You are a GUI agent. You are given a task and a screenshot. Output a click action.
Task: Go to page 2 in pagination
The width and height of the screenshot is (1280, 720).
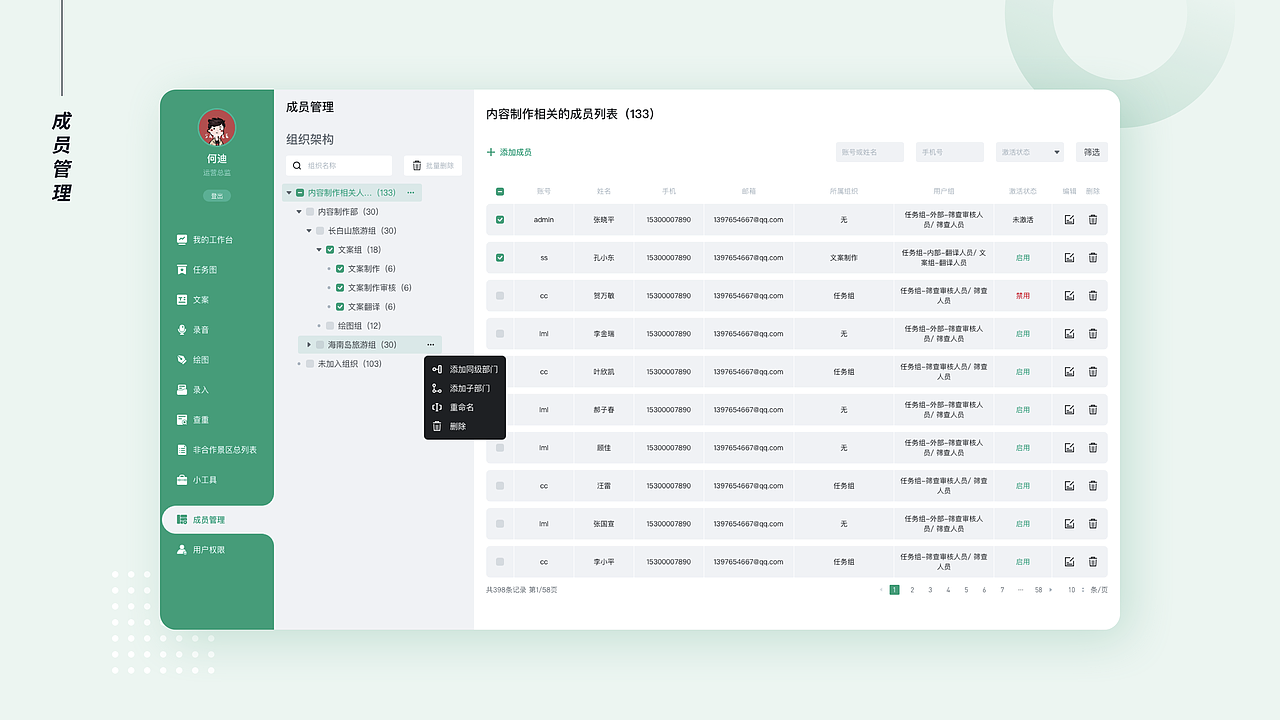pos(912,590)
